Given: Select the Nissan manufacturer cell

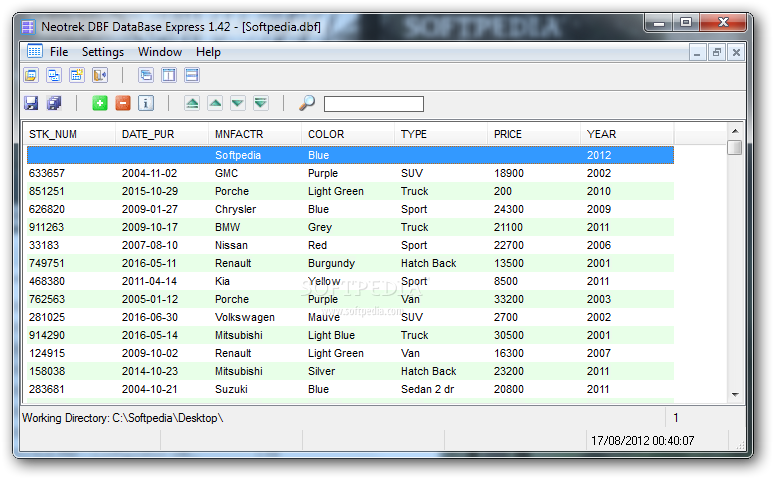Looking at the screenshot, I should coord(232,245).
